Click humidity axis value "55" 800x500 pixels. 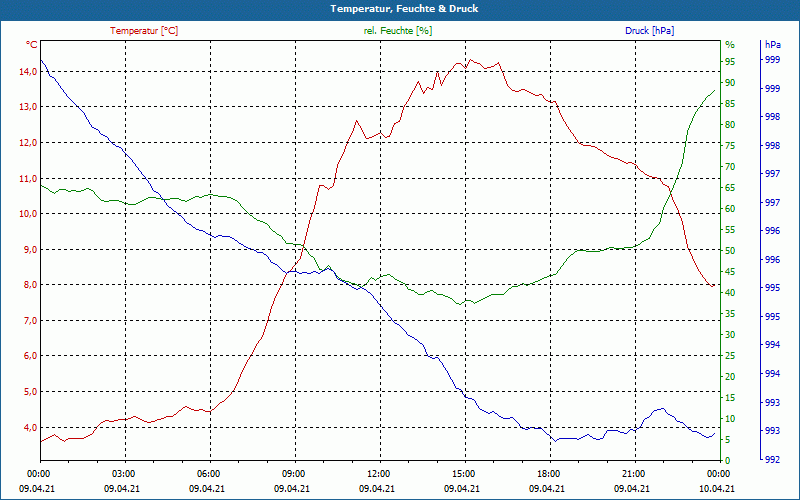coord(730,230)
